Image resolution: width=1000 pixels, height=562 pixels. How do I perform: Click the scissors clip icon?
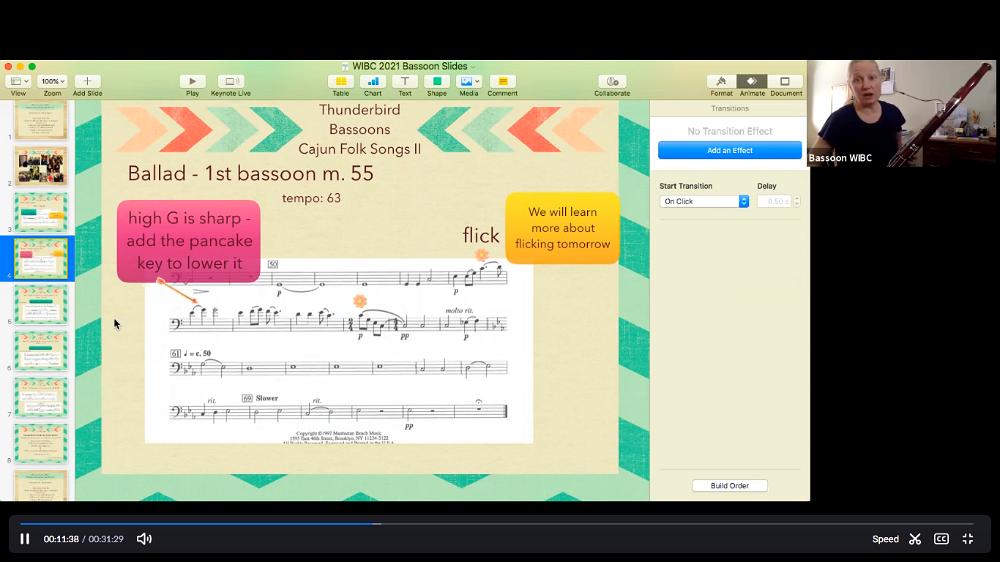click(x=915, y=539)
